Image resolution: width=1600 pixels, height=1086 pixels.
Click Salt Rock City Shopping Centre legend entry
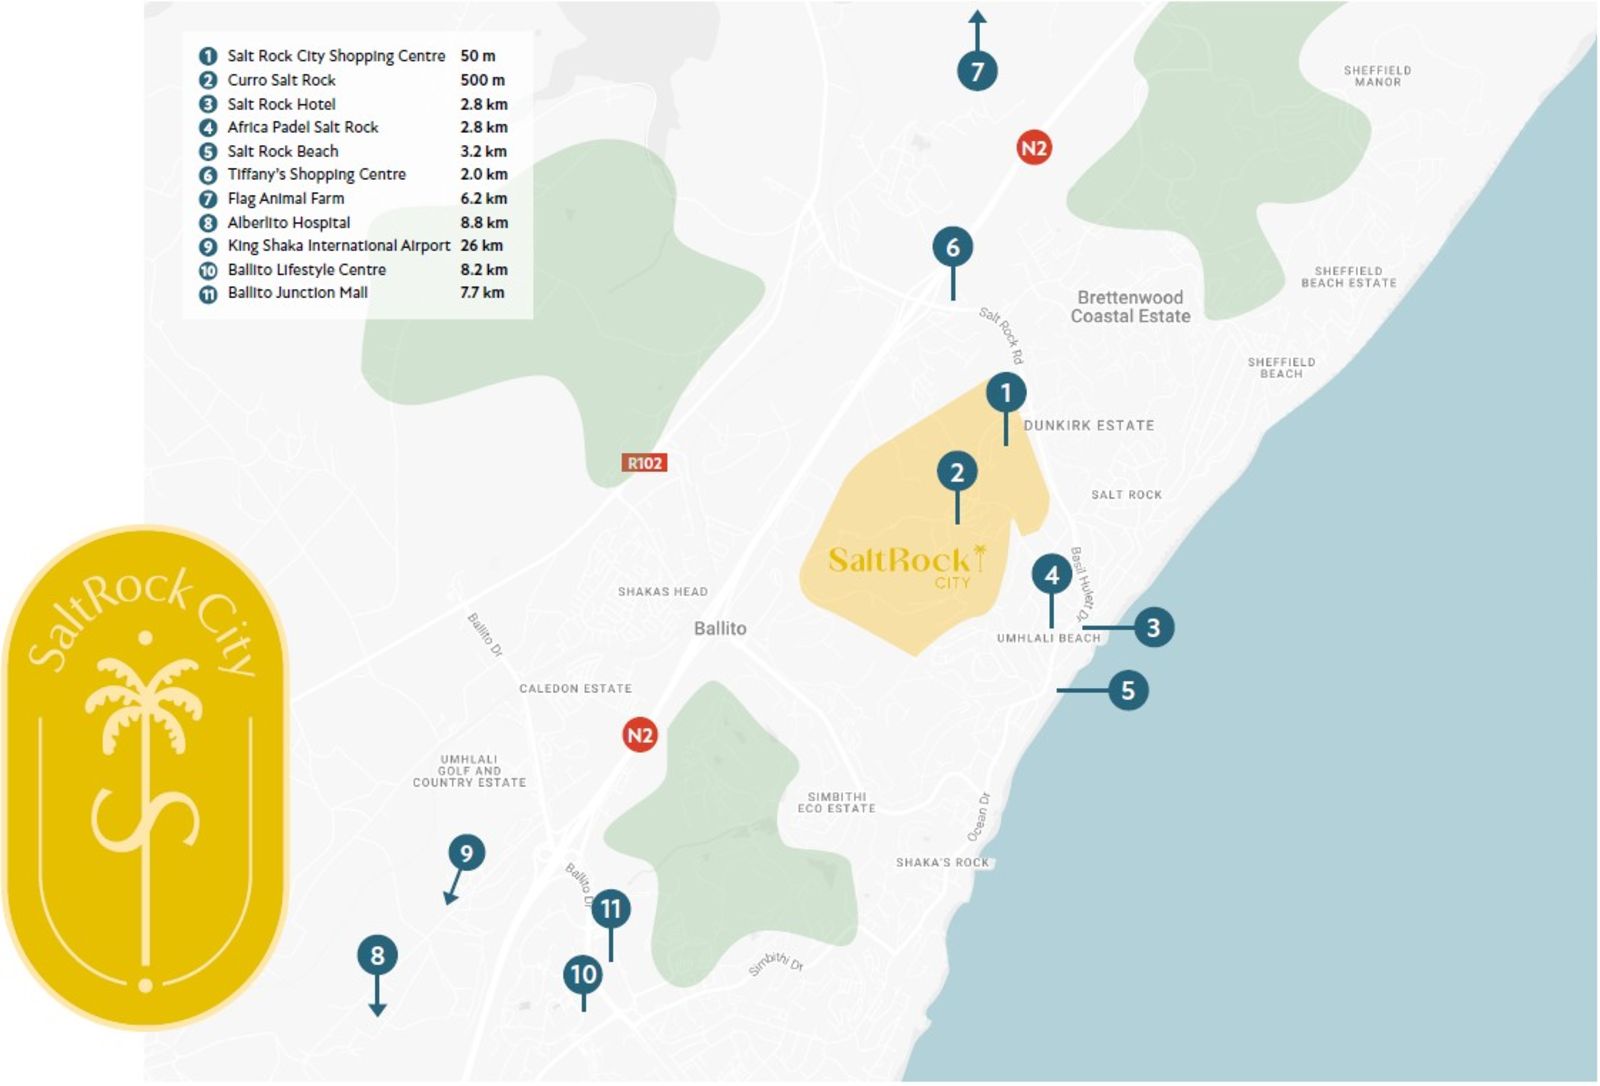[335, 56]
